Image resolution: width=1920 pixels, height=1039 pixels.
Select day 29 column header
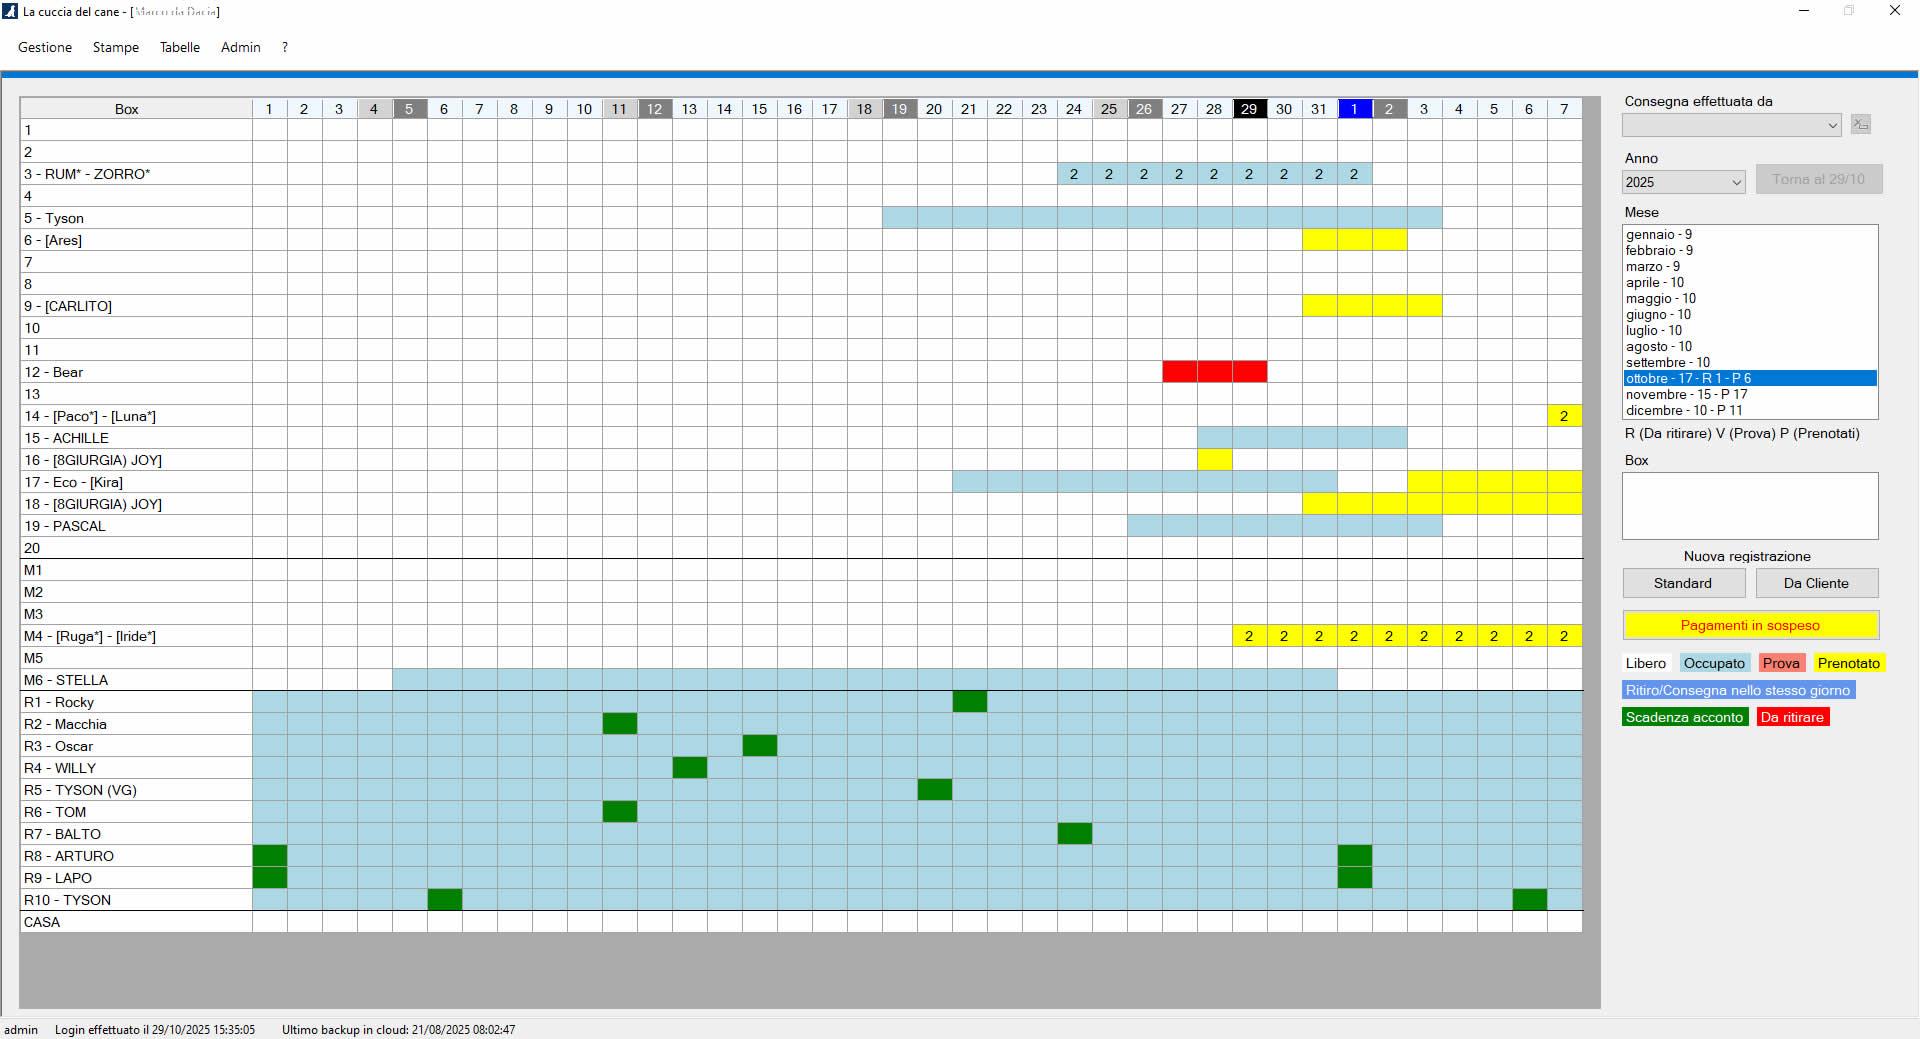point(1249,109)
